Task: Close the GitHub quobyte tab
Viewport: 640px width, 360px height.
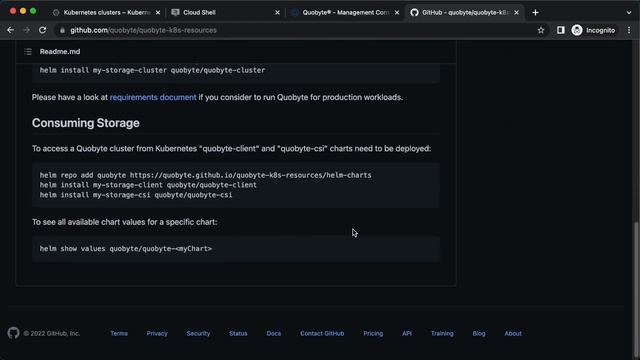Action: [516, 13]
